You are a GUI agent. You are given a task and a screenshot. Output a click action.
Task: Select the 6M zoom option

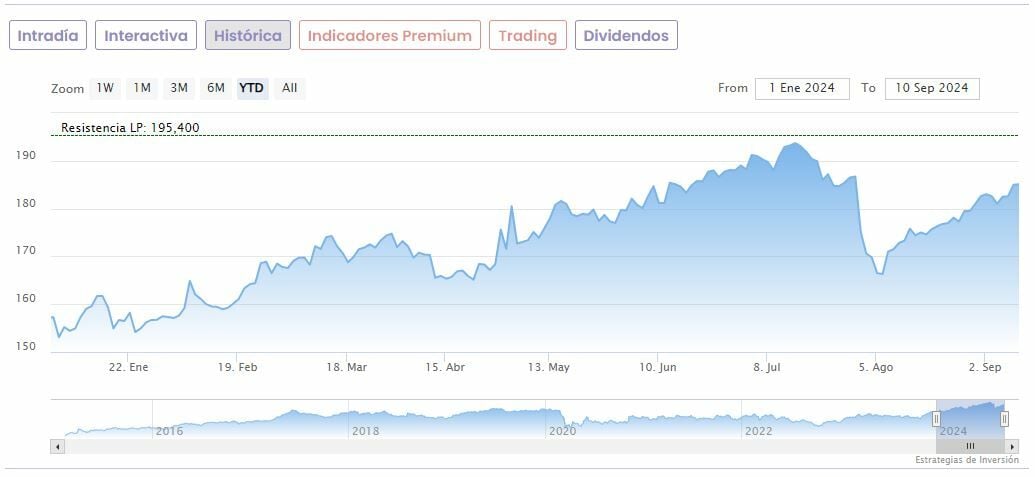pos(216,88)
